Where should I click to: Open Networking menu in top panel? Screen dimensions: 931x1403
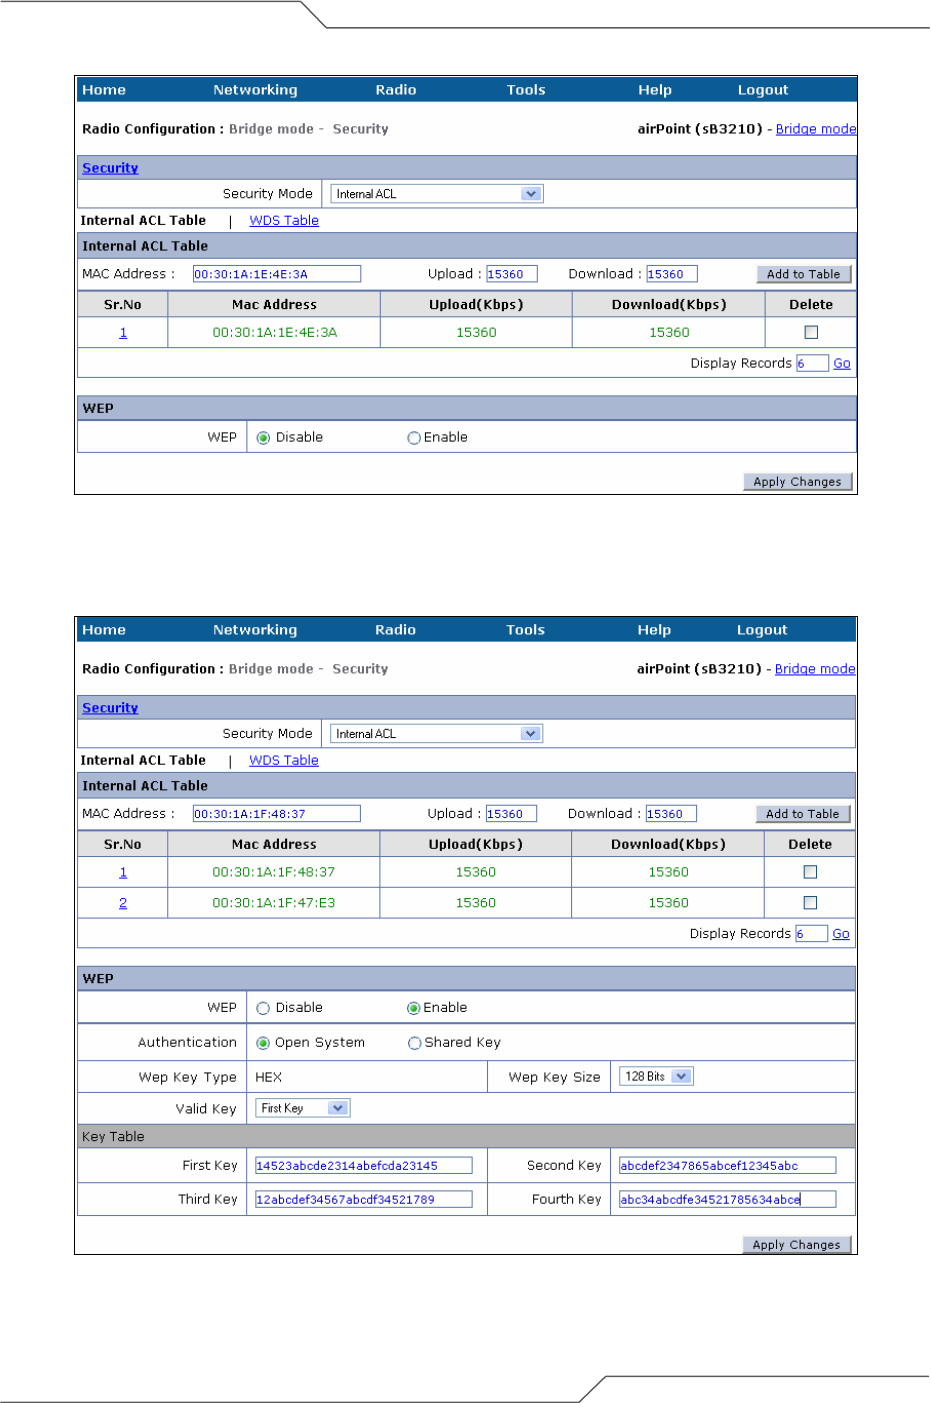pyautogui.click(x=255, y=90)
